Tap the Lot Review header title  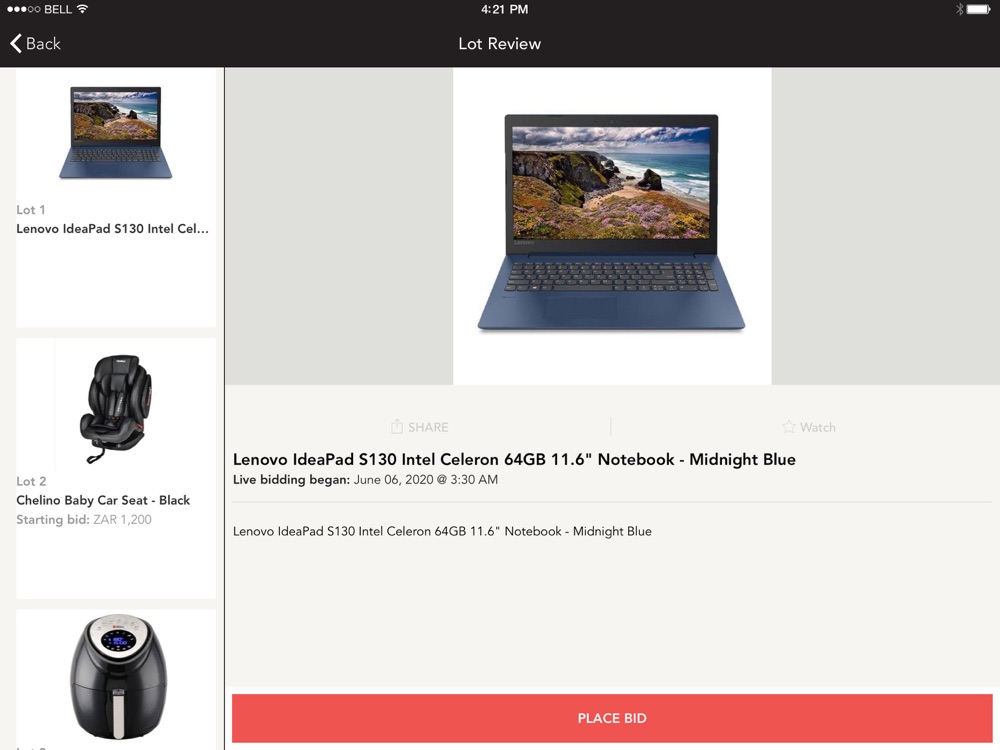pos(499,43)
